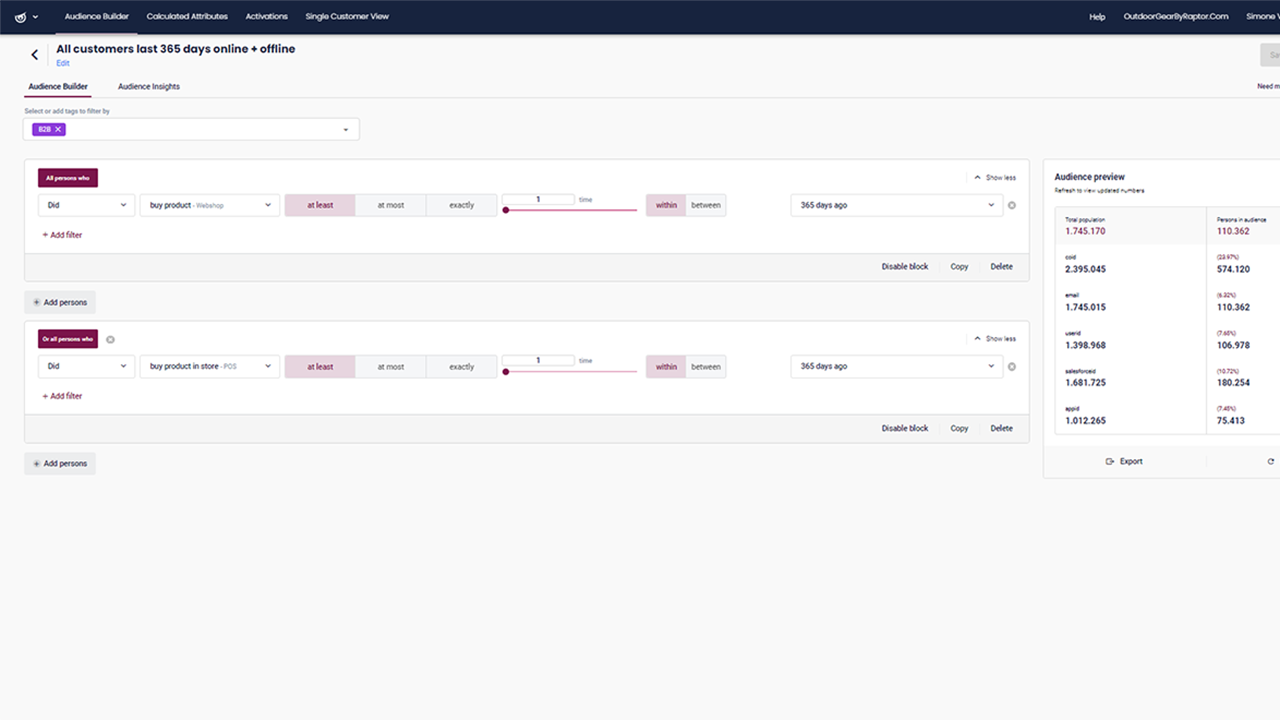Go back using the left chevron arrow
1280x720 pixels.
tap(35, 55)
